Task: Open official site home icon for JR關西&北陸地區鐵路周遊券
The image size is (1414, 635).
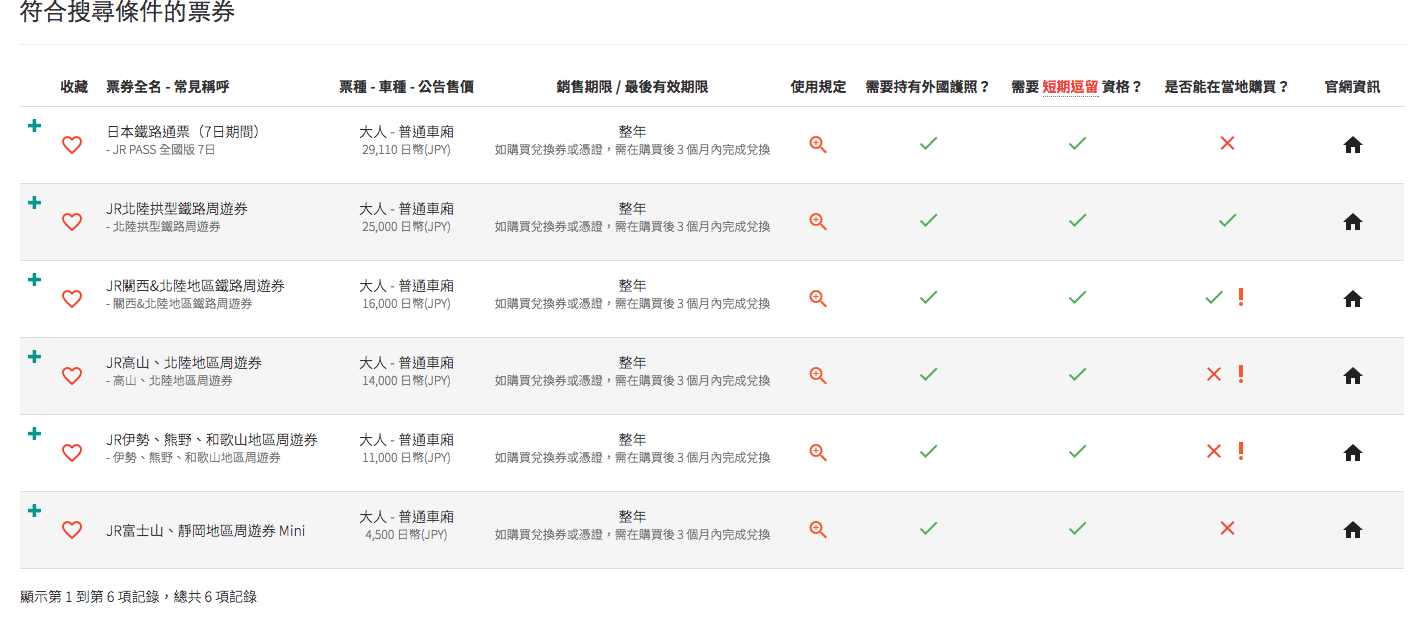Action: pyautogui.click(x=1353, y=299)
